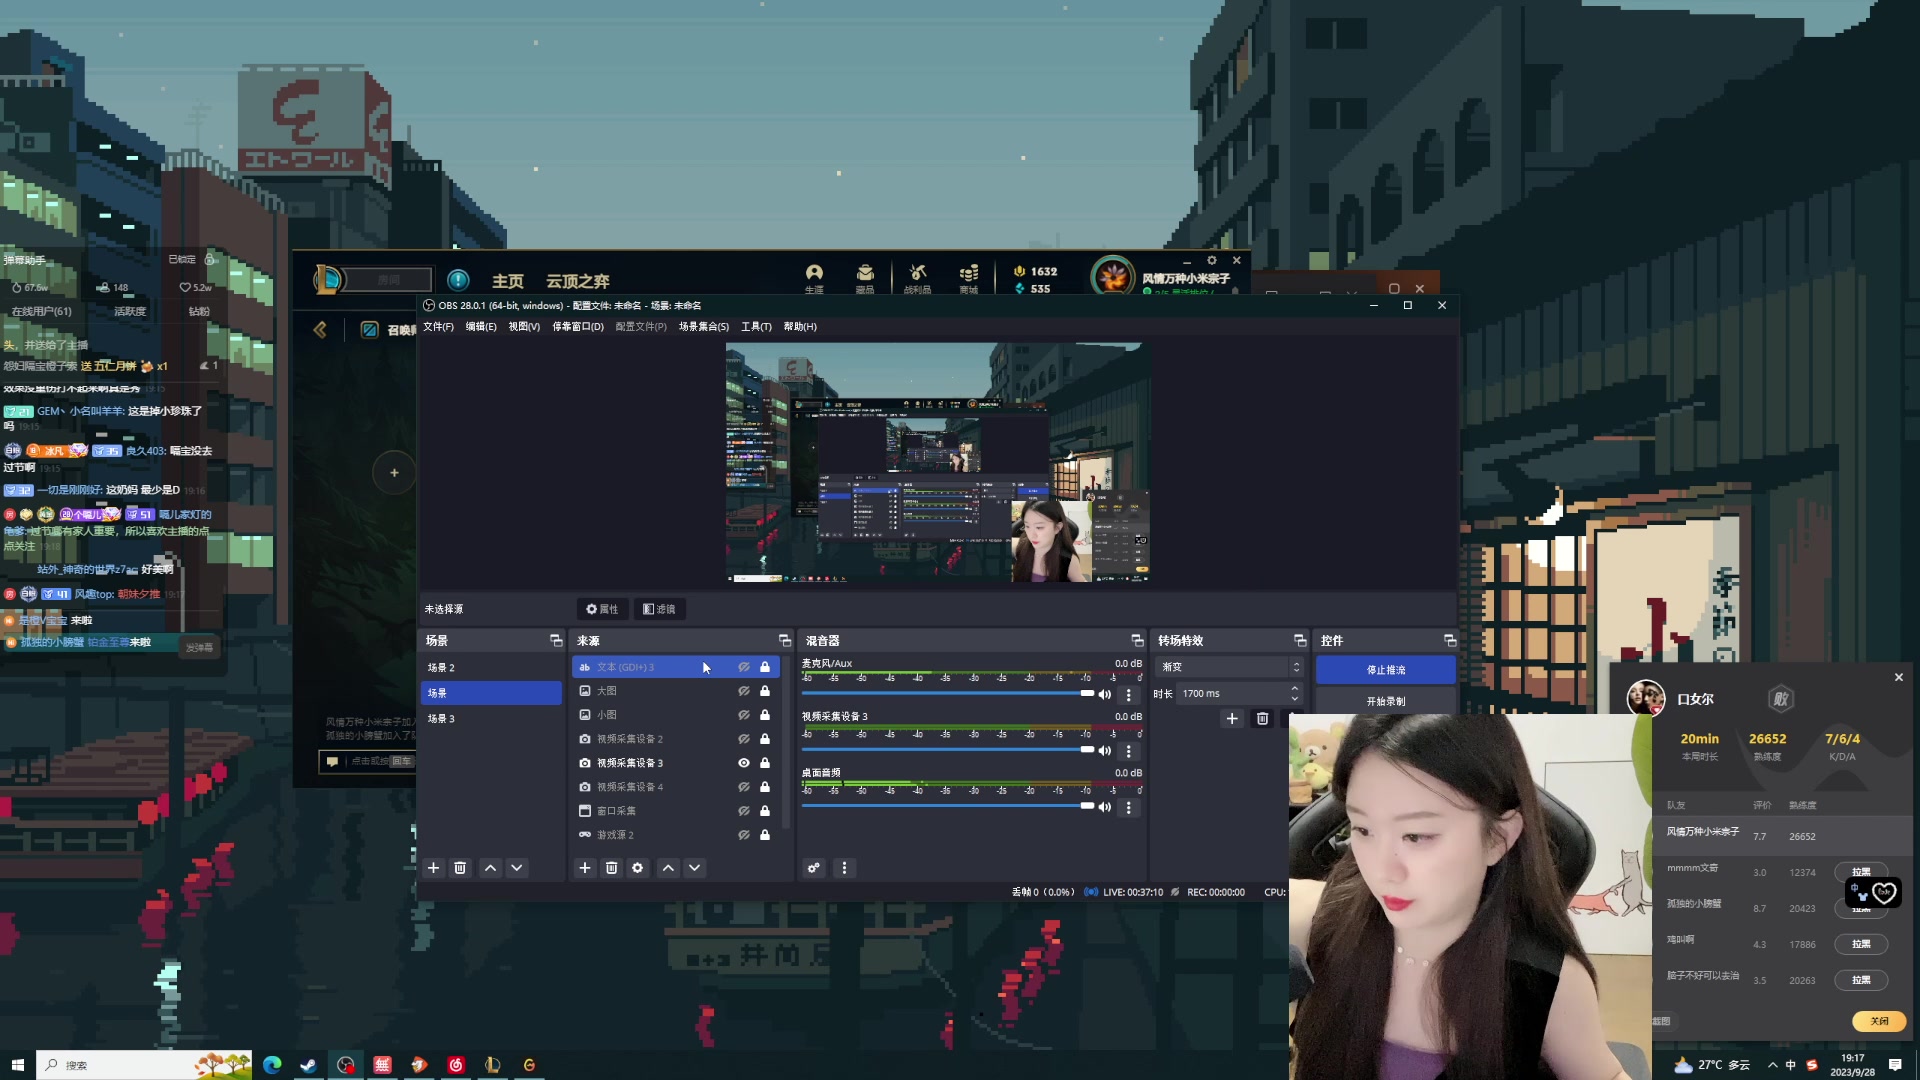Screen dimensions: 1920x1080
Task: Open the 渐变 transition dropdown
Action: (1230, 667)
